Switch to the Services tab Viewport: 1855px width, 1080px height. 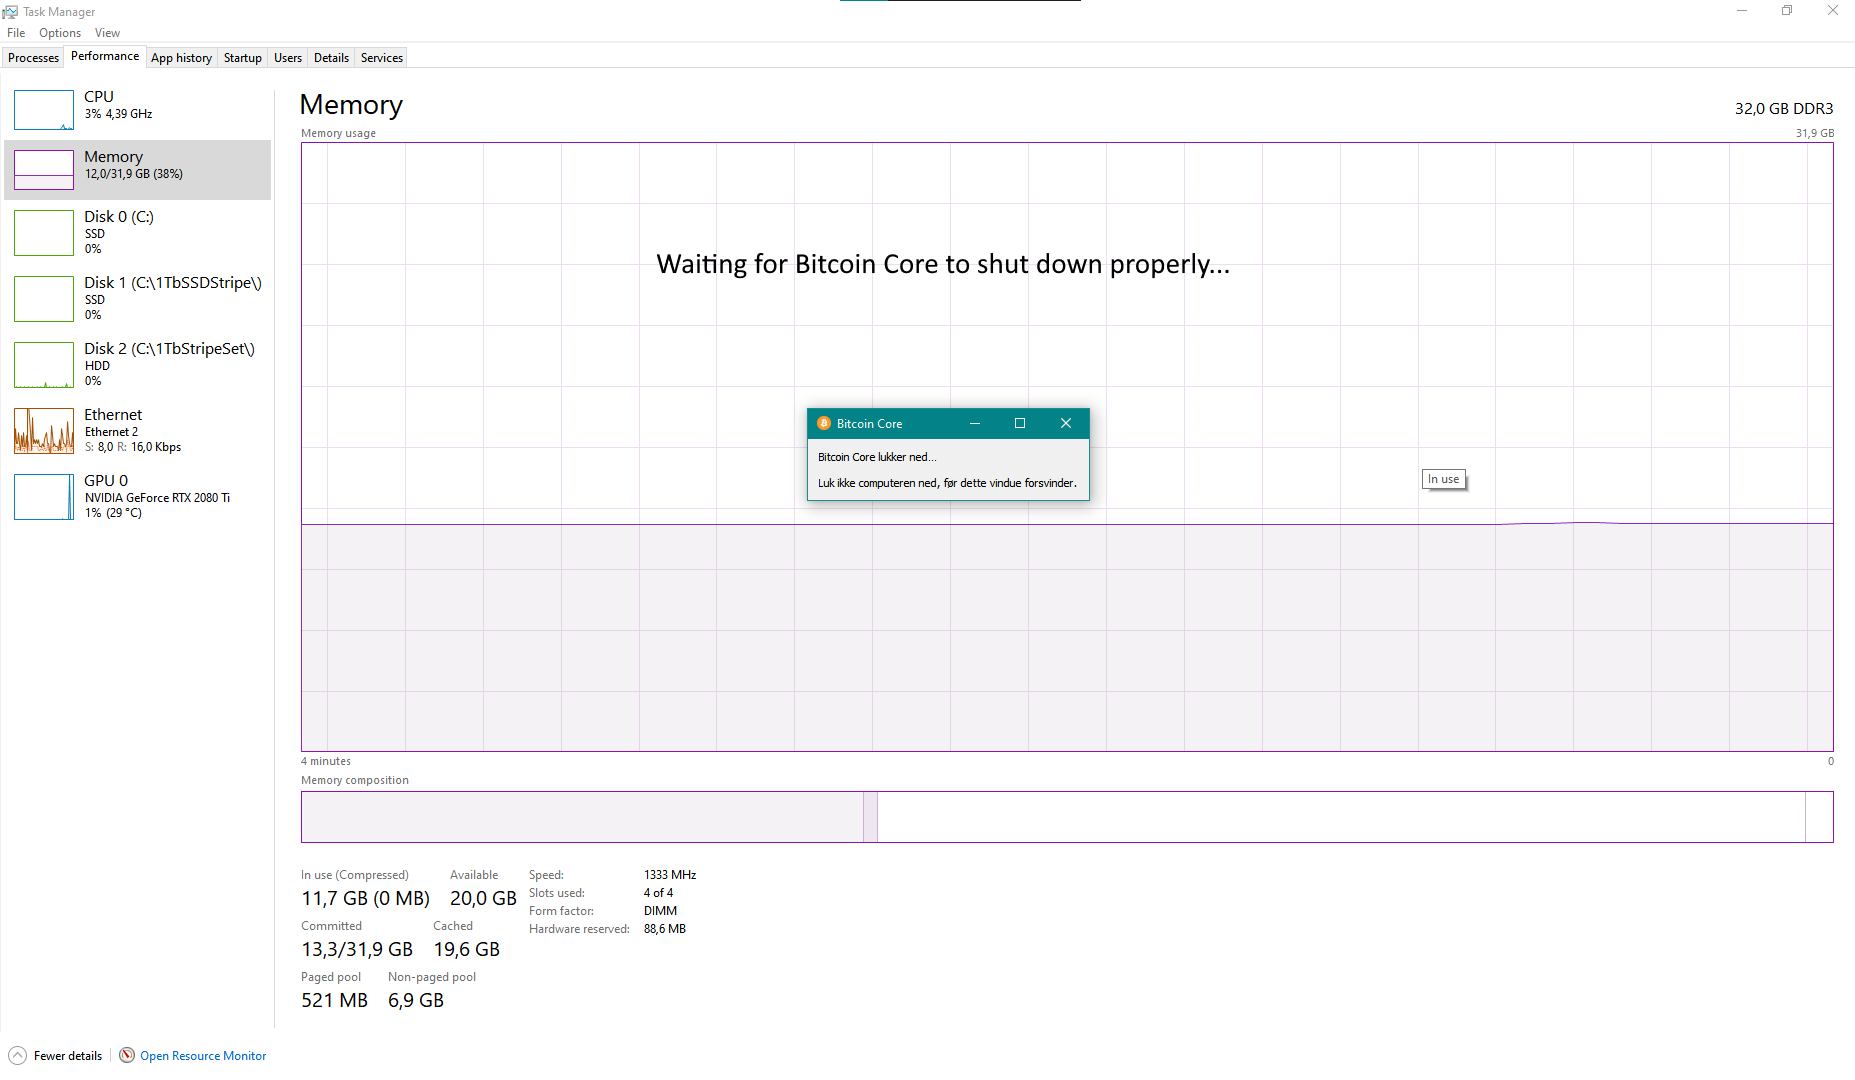point(382,58)
